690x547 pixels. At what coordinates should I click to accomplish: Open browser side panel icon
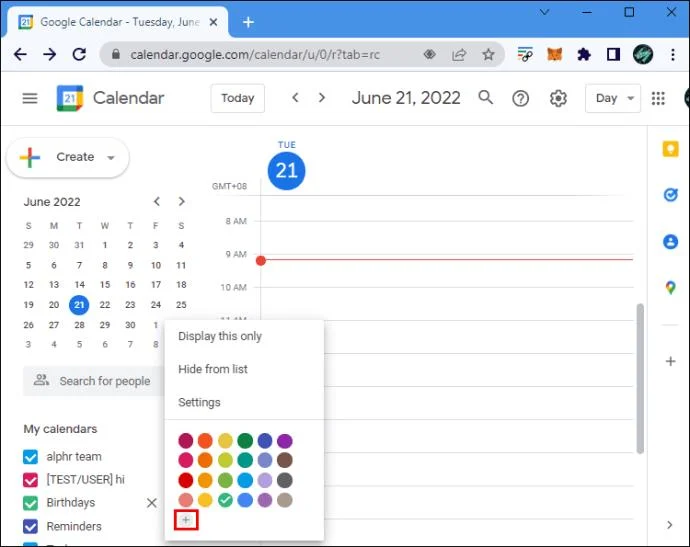pyautogui.click(x=613, y=55)
